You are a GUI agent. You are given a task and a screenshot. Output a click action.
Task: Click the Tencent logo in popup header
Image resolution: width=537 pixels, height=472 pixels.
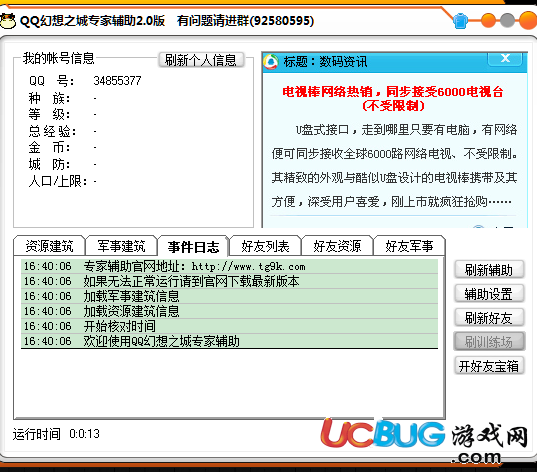coord(271,62)
